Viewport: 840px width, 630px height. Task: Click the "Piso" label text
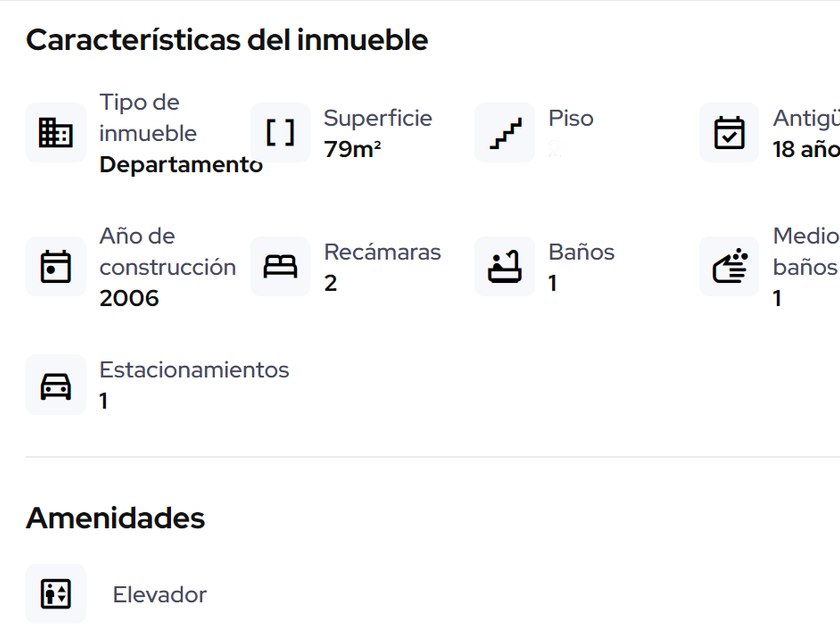click(571, 118)
